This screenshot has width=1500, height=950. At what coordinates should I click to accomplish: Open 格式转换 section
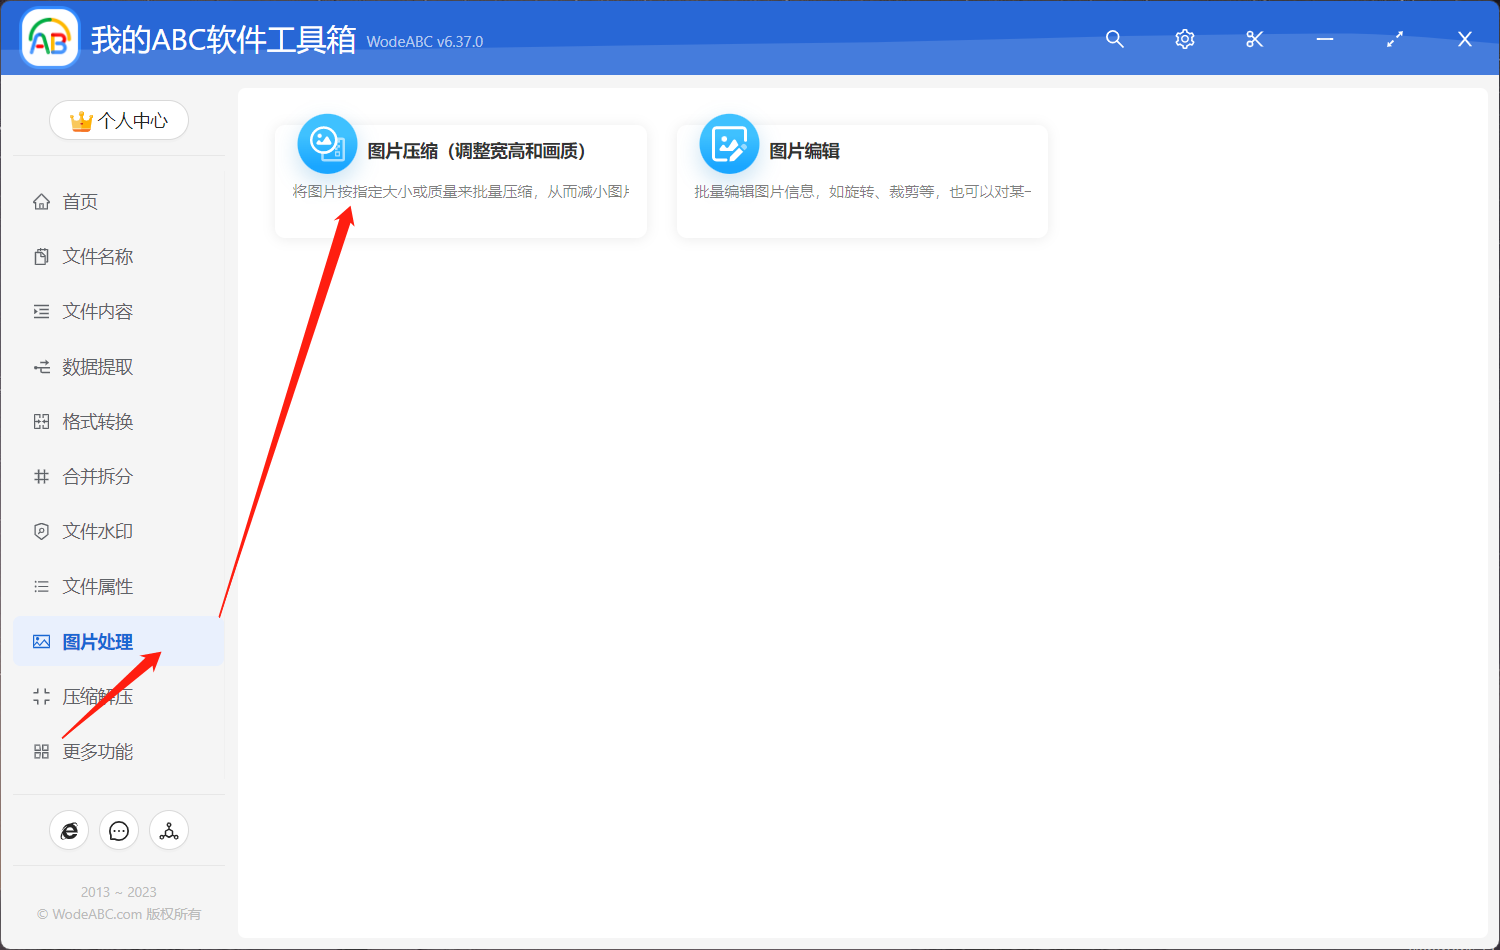118,421
